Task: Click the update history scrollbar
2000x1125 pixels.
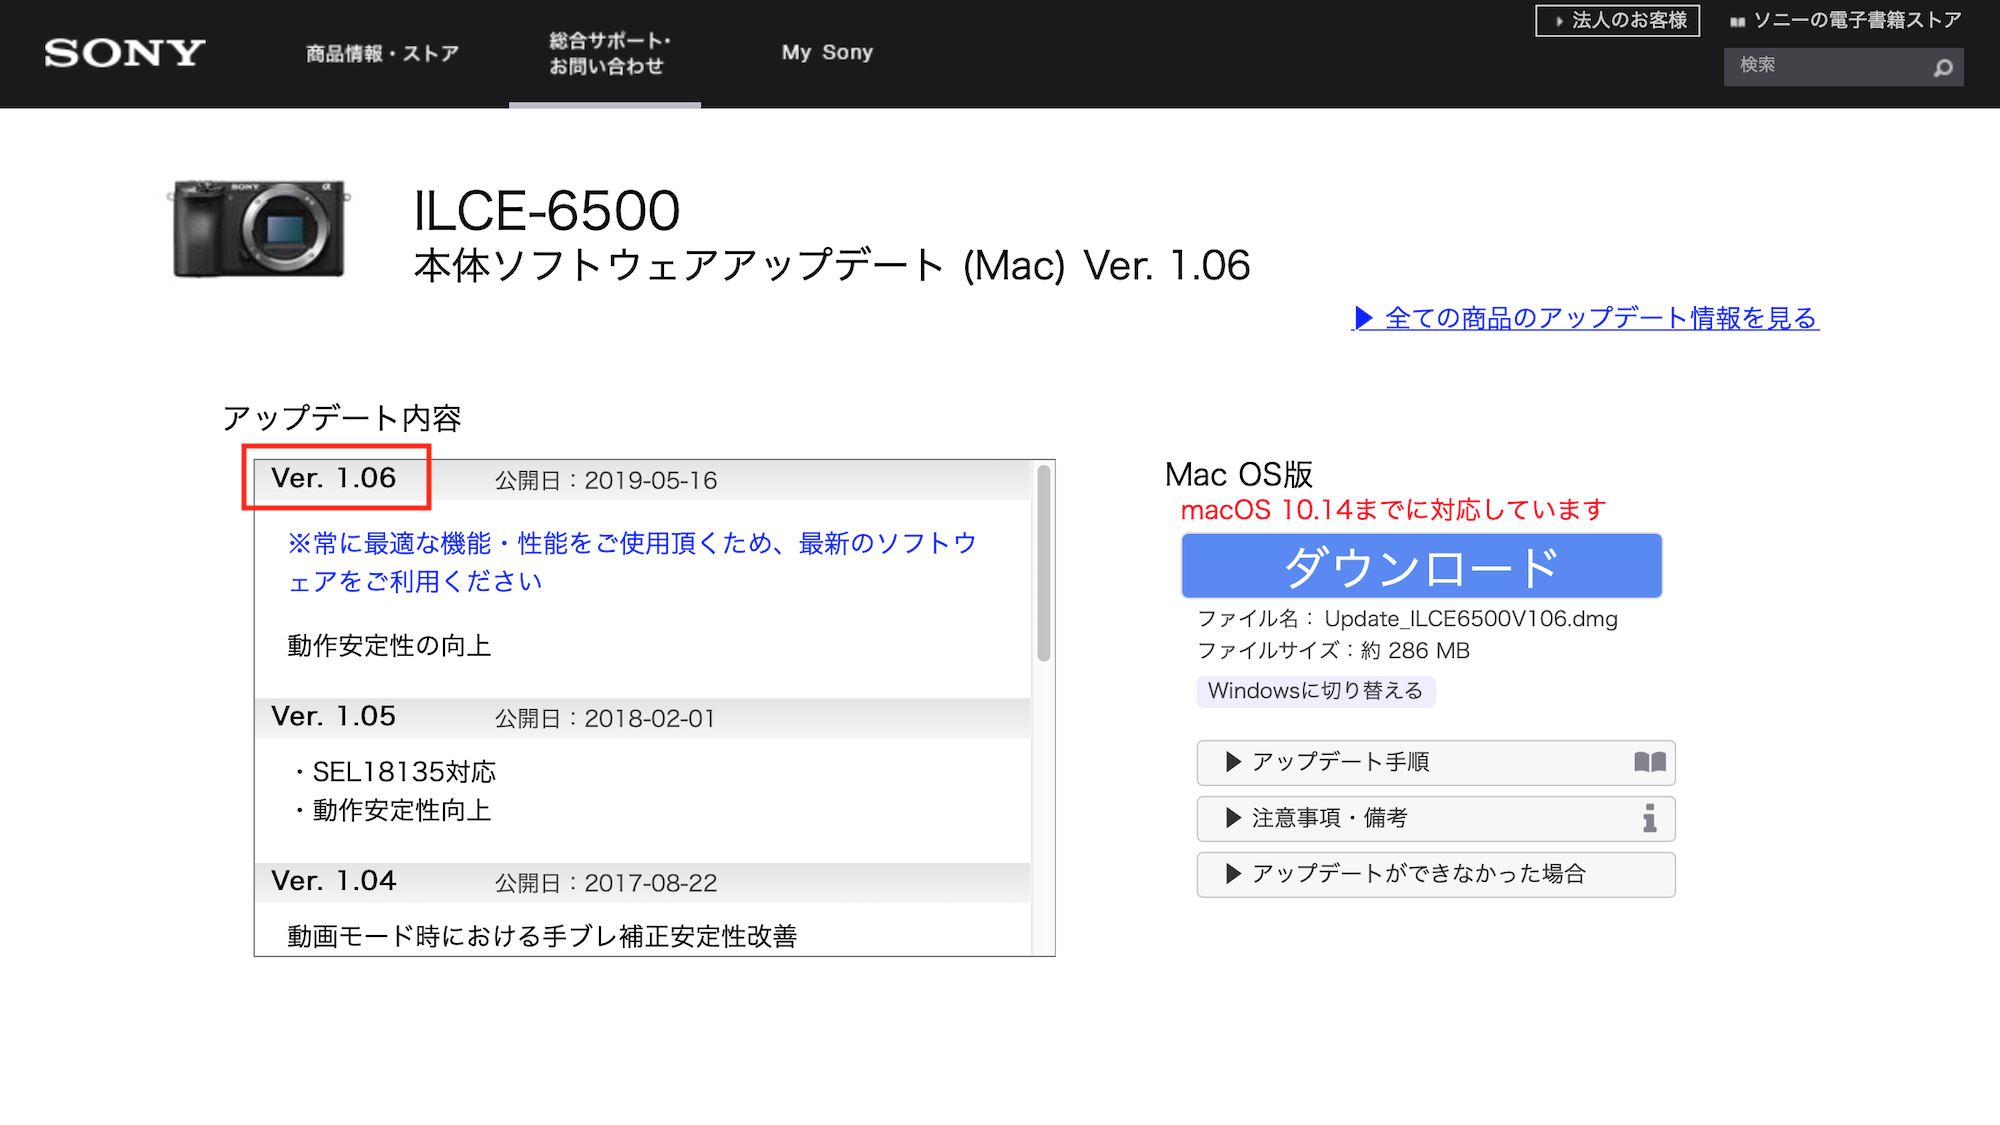Action: coord(1043,565)
